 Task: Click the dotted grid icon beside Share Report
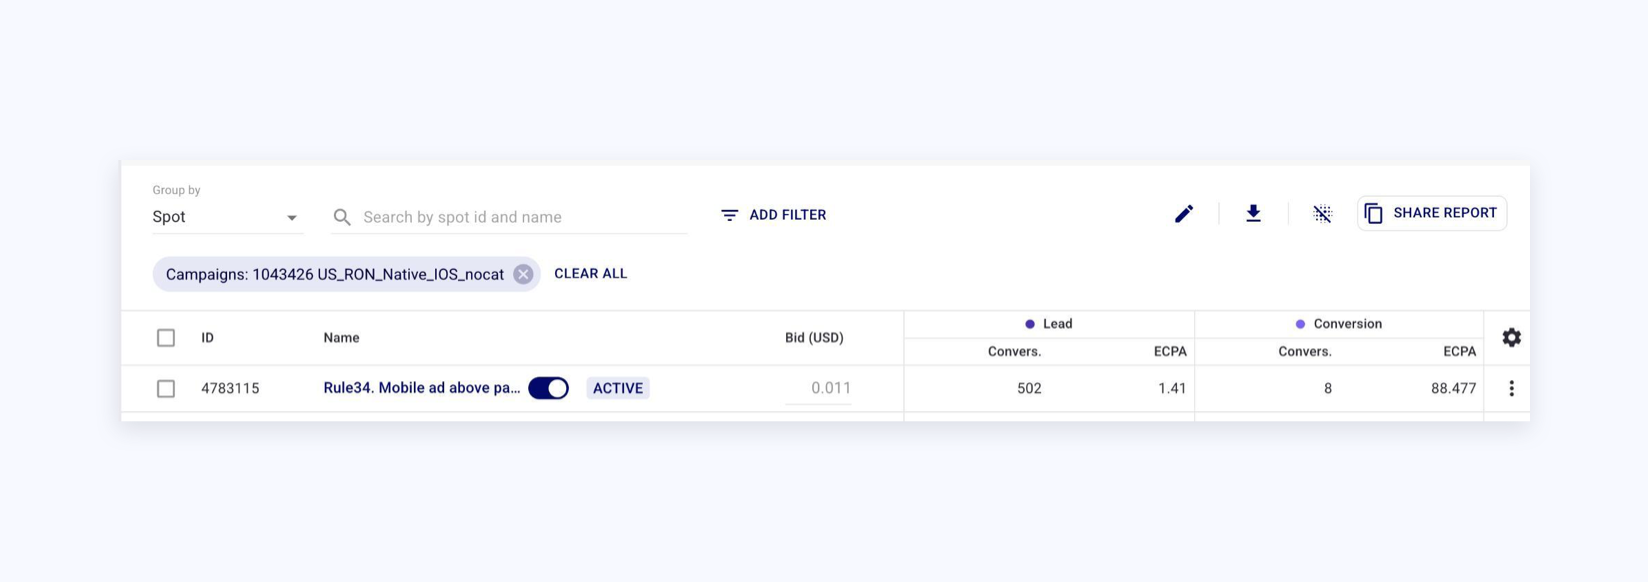1322,214
